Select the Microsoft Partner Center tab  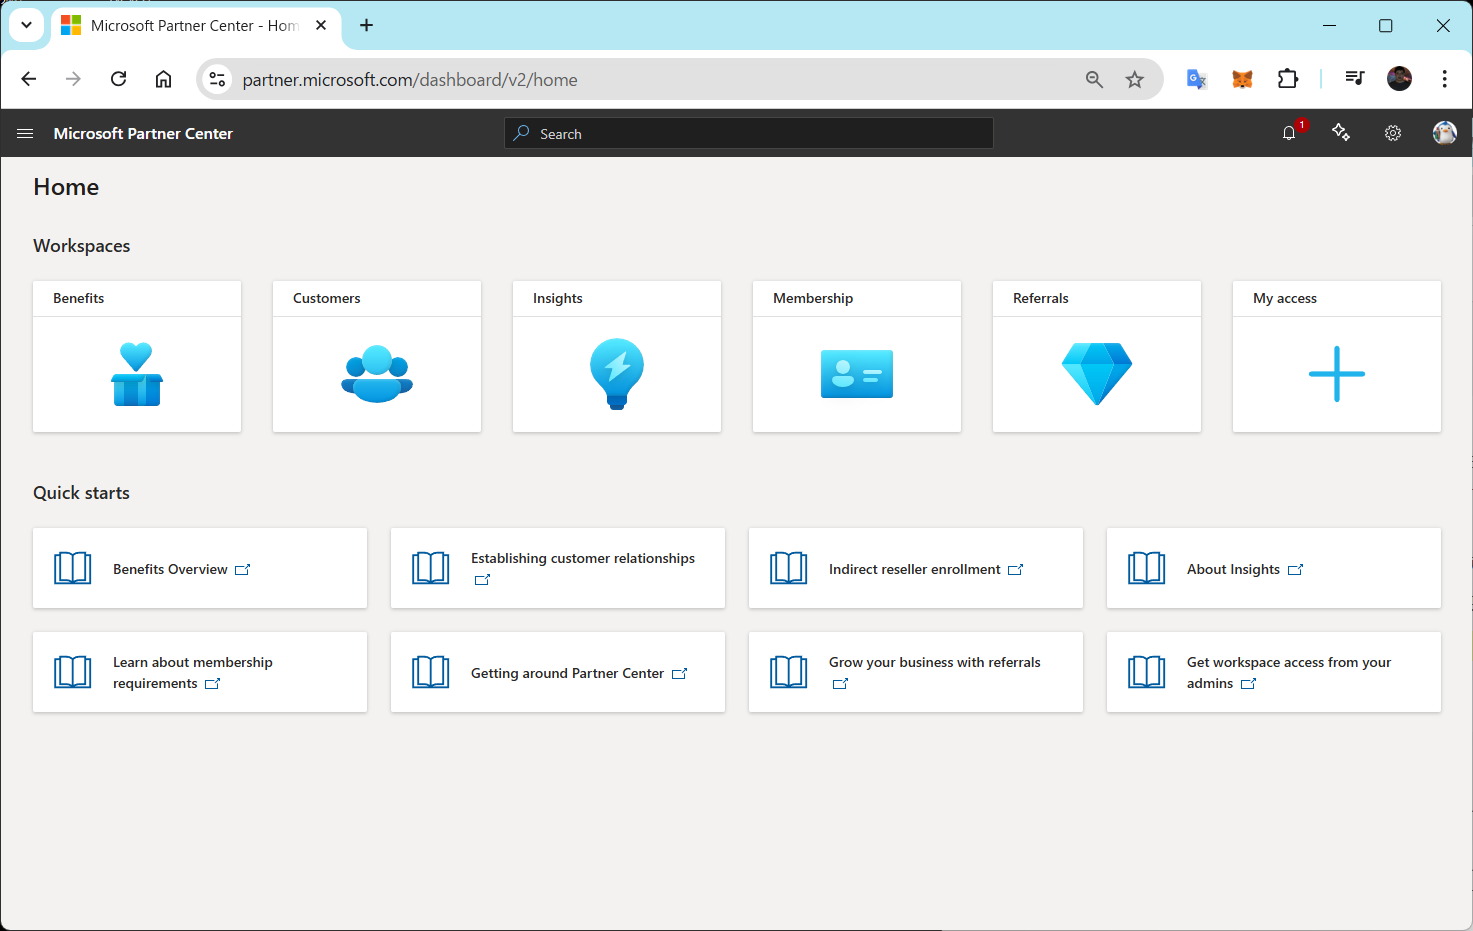190,25
